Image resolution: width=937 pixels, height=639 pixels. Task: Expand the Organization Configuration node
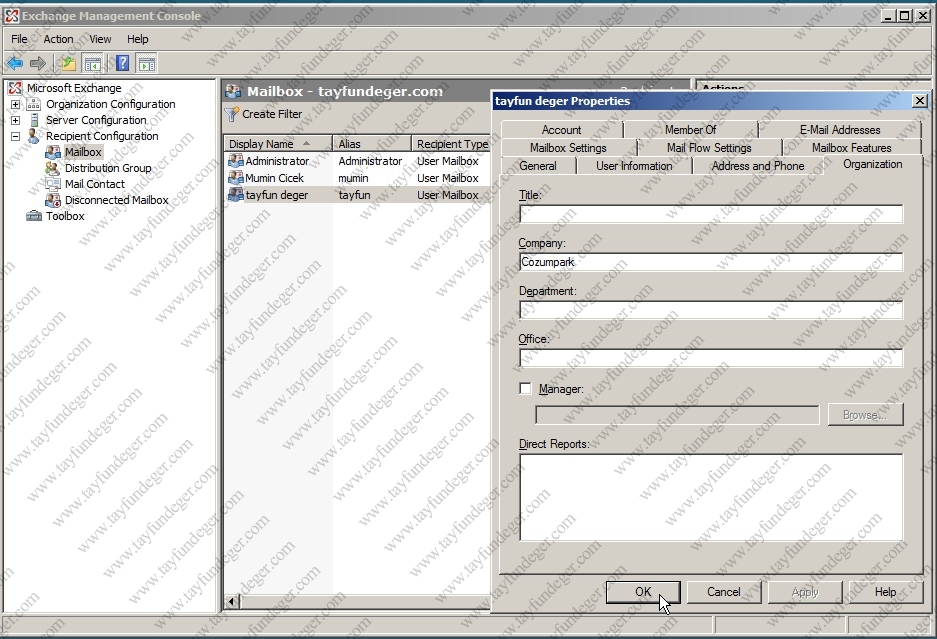pyautogui.click(x=16, y=104)
